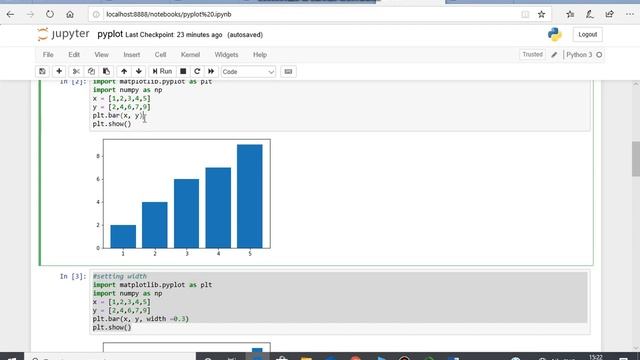The height and width of the screenshot is (360, 640).
Task: Click the browser back arrow
Action: point(10,14)
